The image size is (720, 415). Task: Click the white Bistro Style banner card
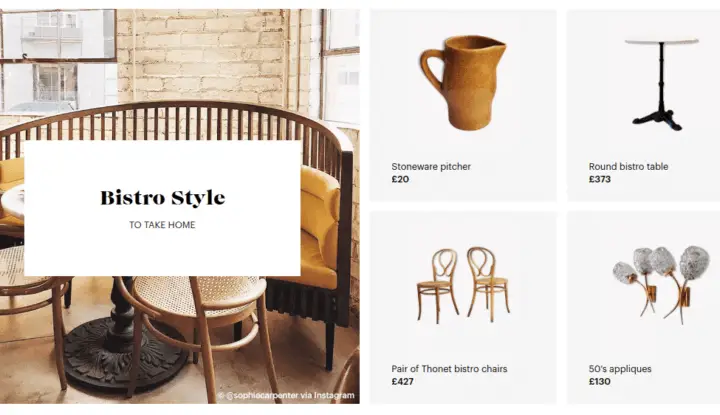pos(162,208)
